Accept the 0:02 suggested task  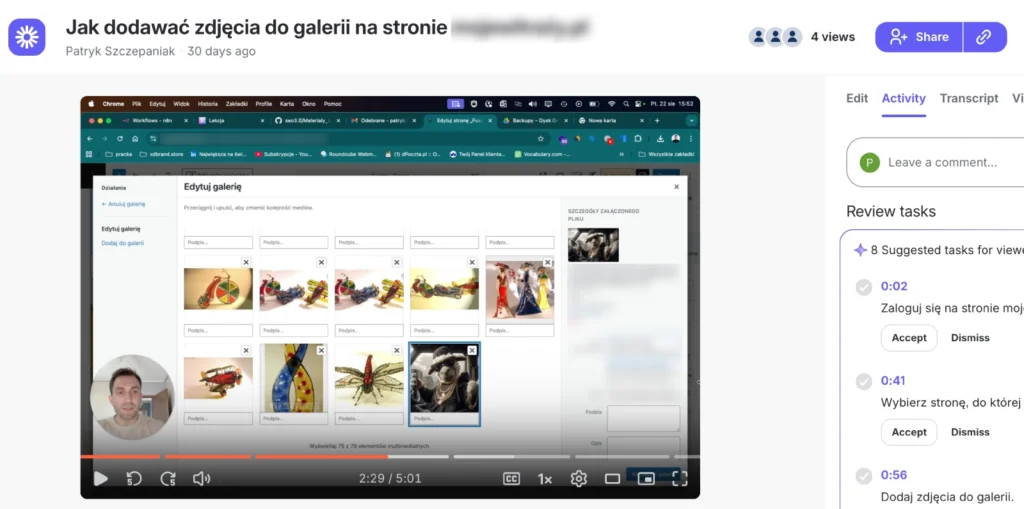(x=909, y=338)
